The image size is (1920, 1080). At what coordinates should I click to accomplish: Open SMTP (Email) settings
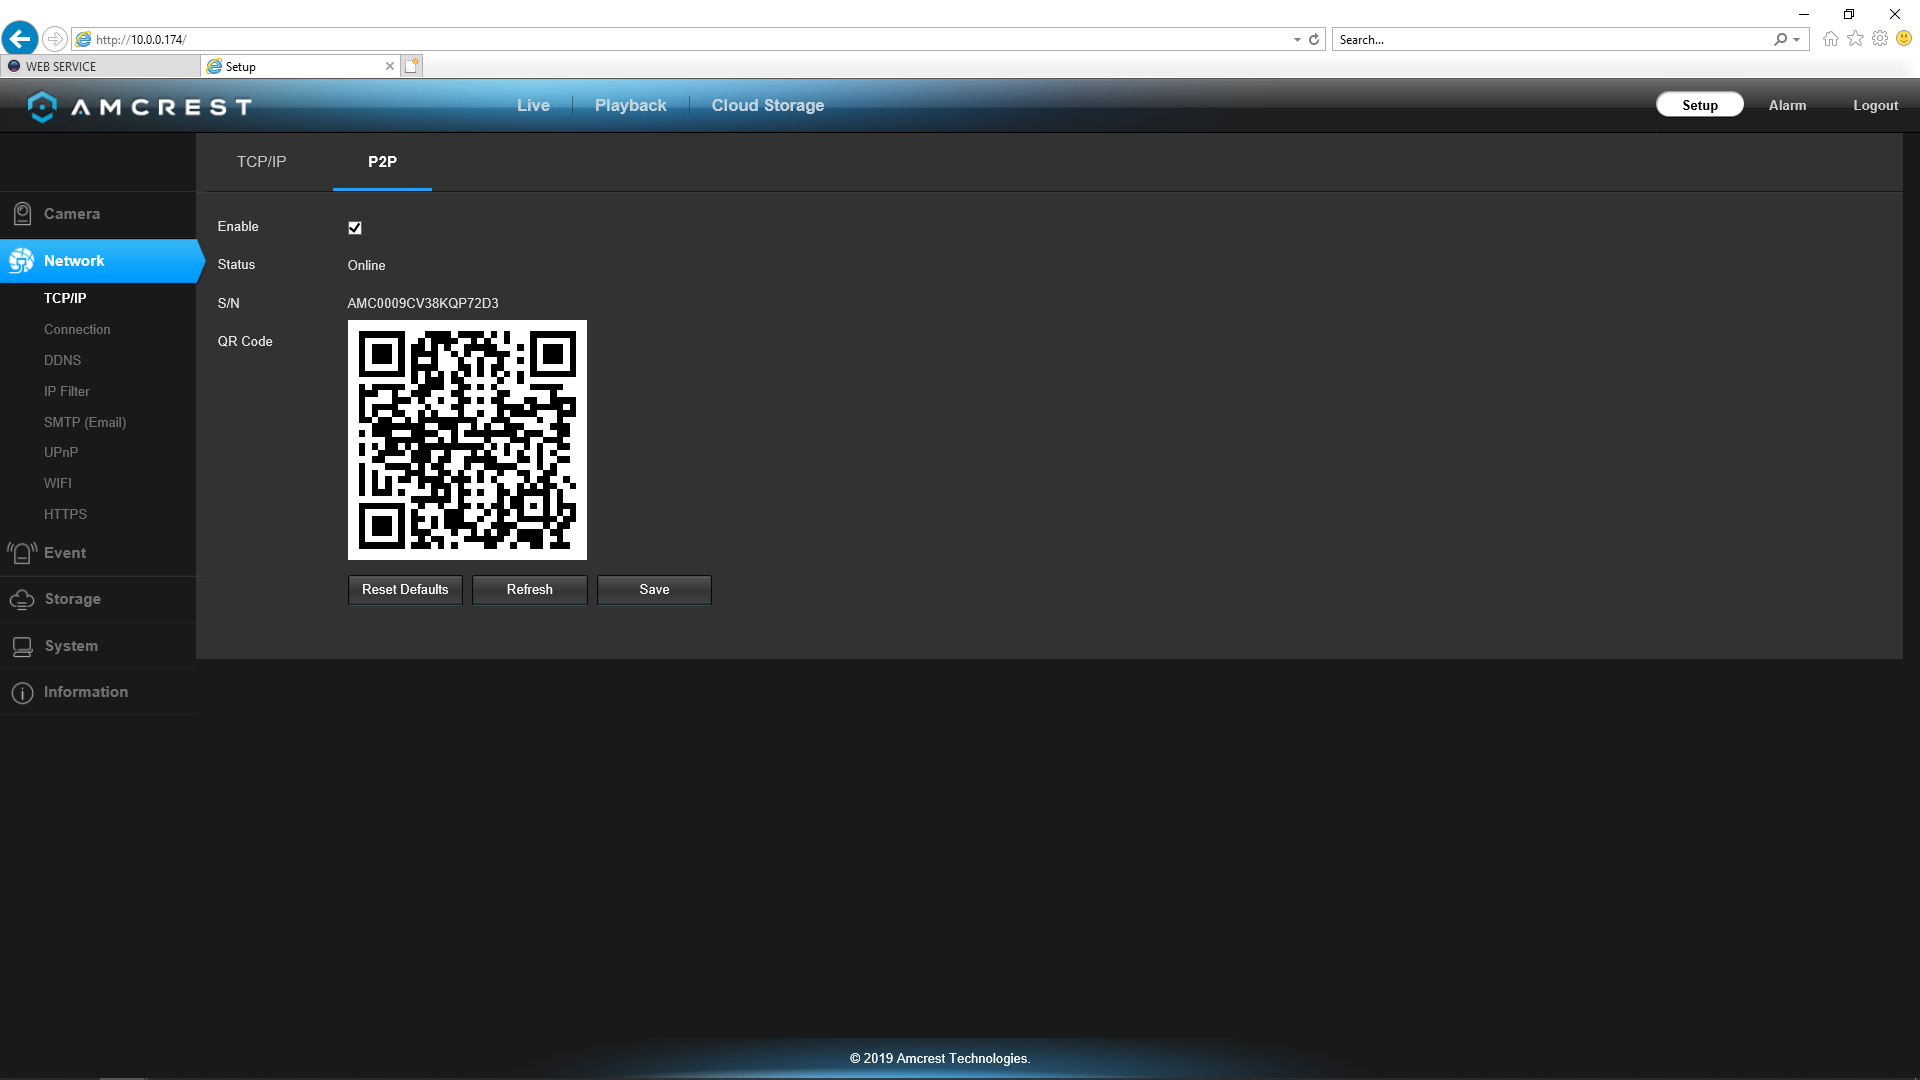click(x=85, y=422)
